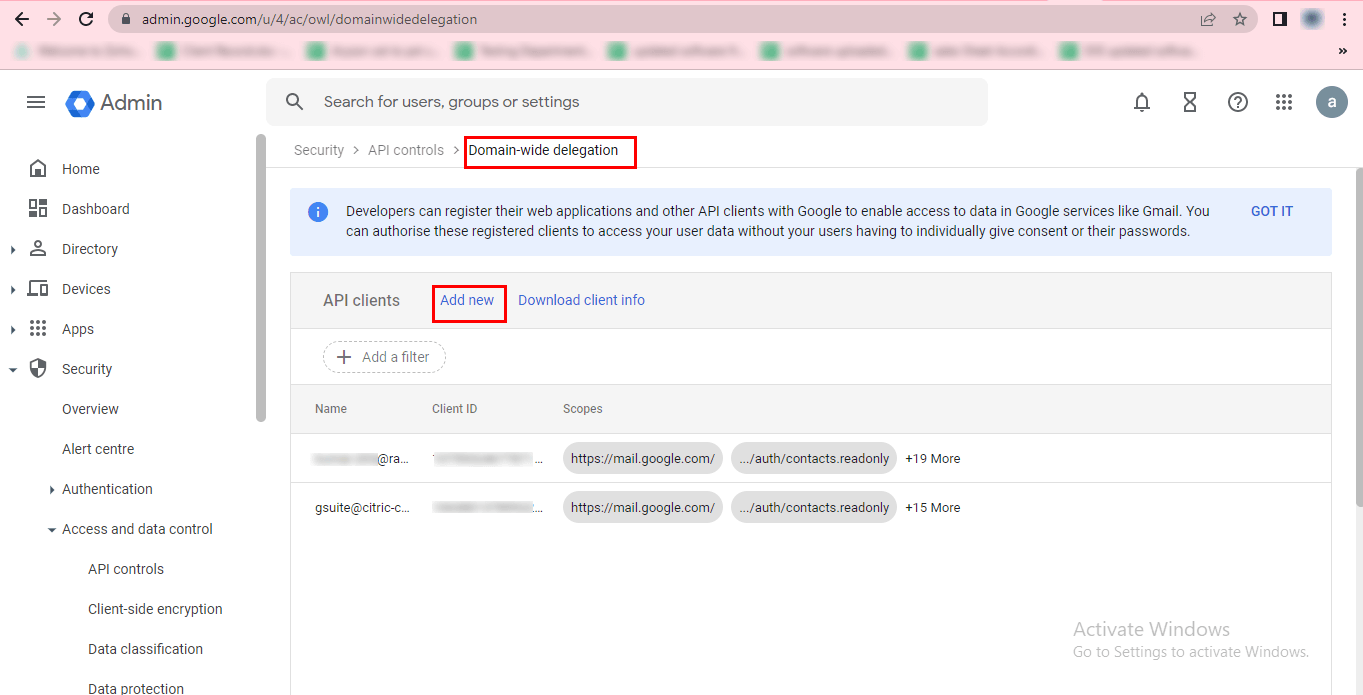Expand the Apps section
The image size is (1363, 695).
(x=13, y=329)
